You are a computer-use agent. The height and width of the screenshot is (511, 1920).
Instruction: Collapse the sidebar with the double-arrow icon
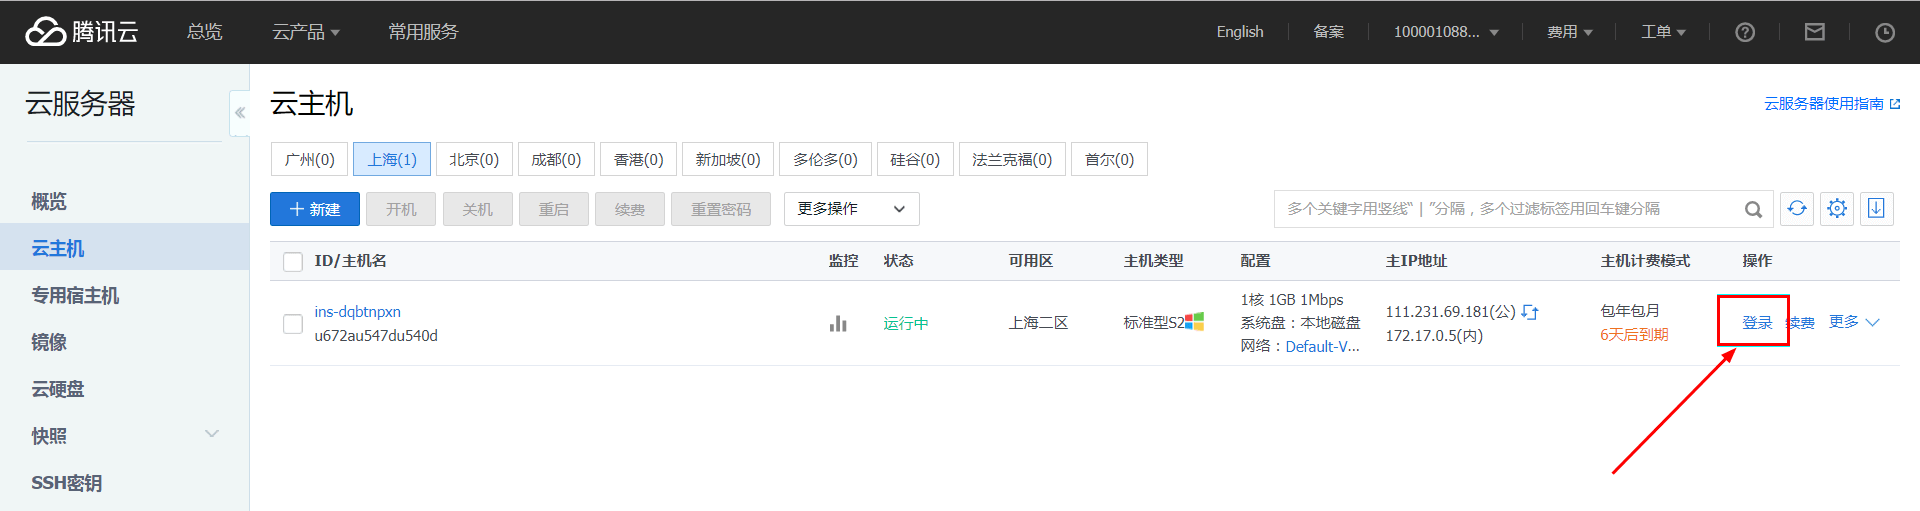240,113
